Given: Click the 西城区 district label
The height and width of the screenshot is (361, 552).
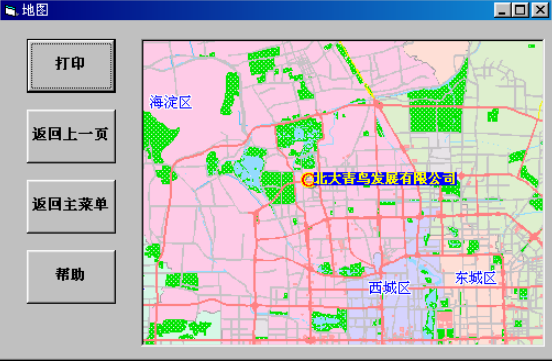Looking at the screenshot, I should [390, 288].
